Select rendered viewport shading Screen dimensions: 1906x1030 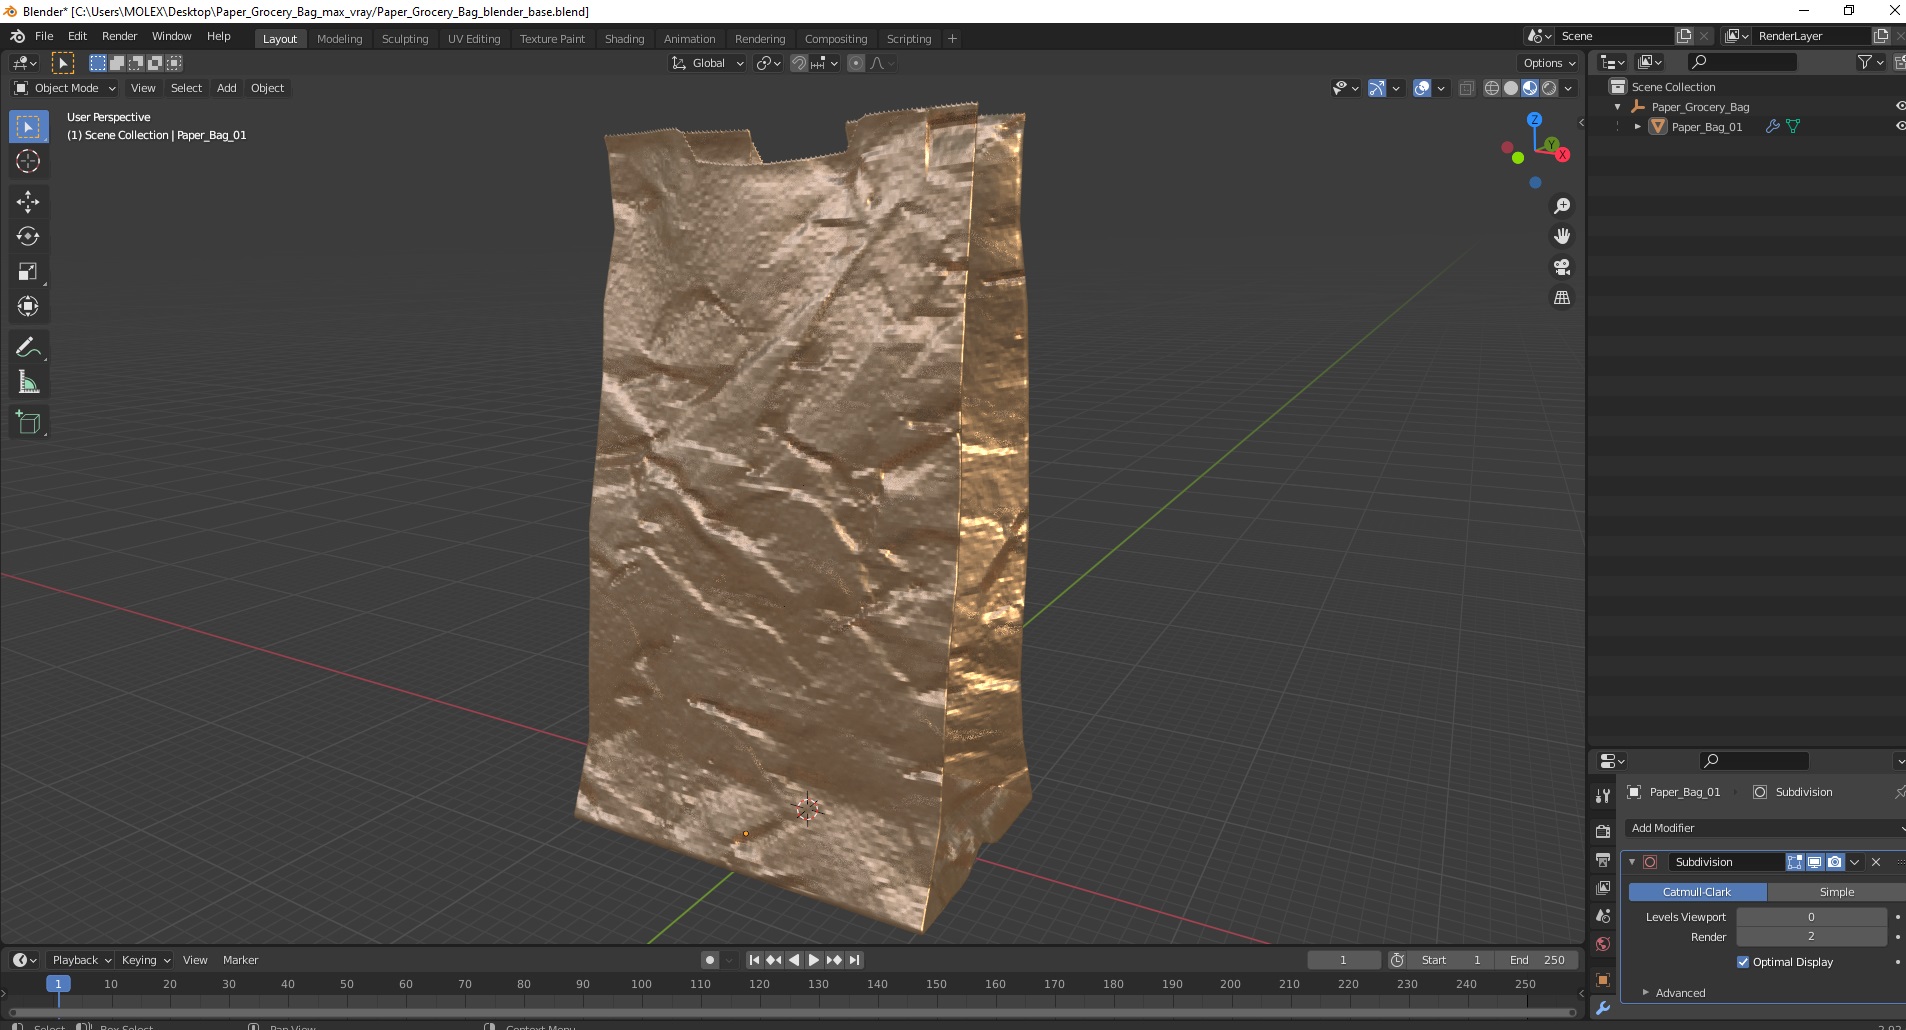tap(1549, 88)
